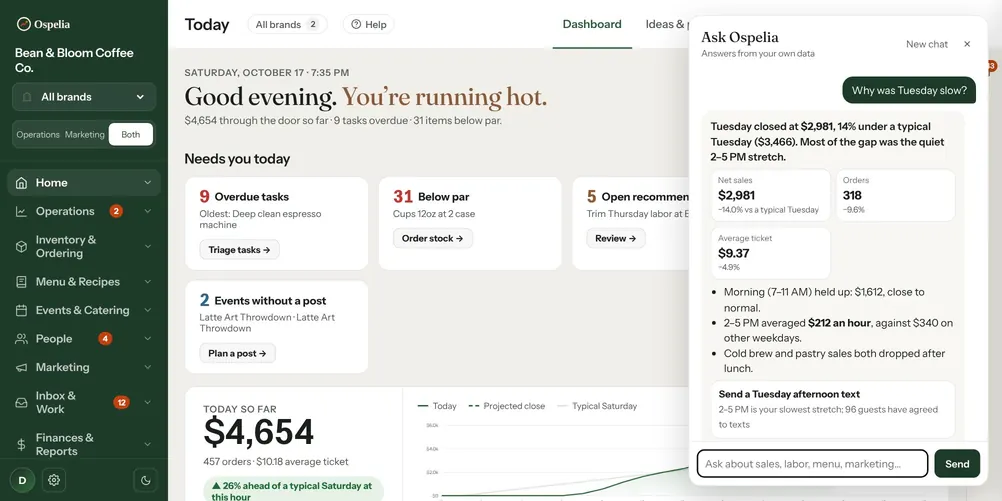This screenshot has width=1002, height=501.
Task: Click the Ospelia logo icon
Action: [24, 24]
